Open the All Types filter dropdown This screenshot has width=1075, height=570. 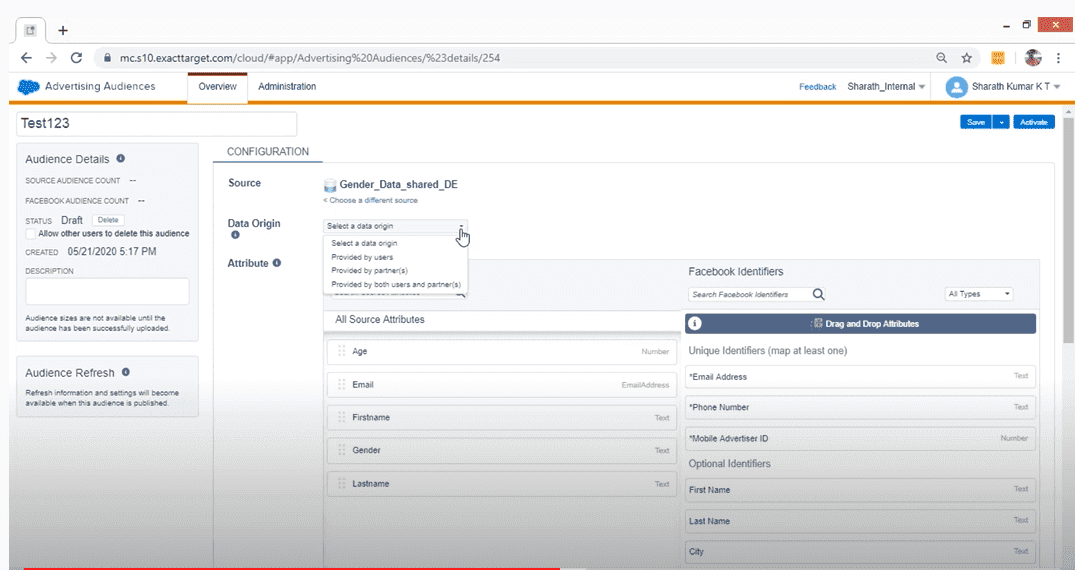(x=979, y=294)
